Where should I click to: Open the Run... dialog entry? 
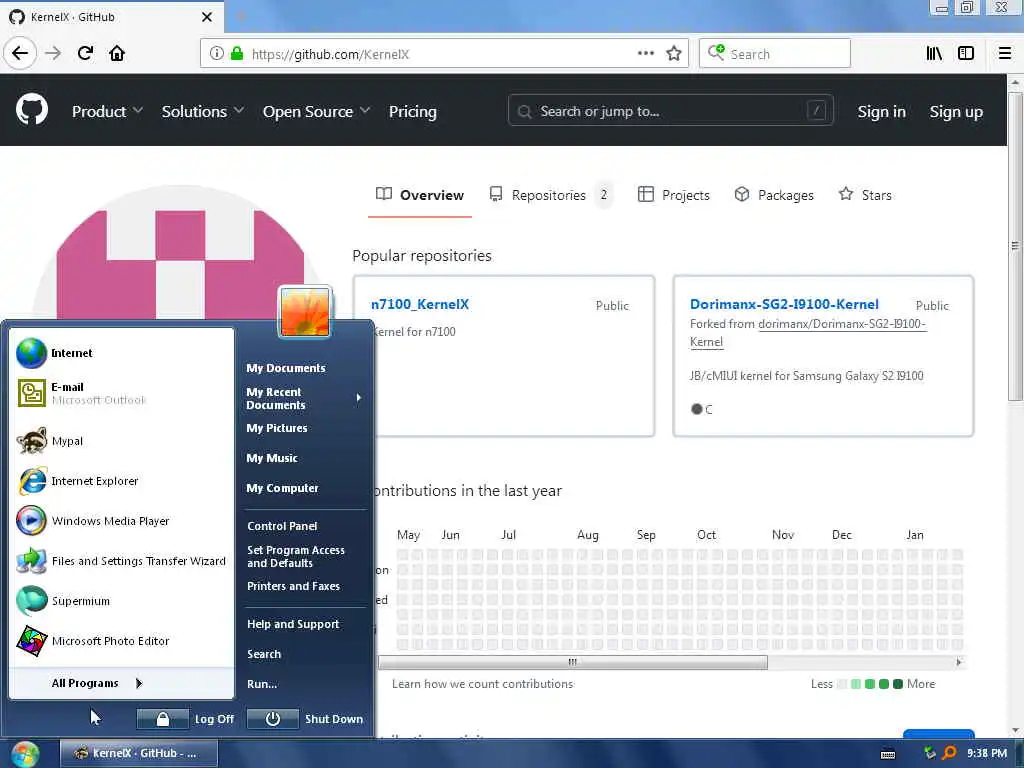(262, 684)
